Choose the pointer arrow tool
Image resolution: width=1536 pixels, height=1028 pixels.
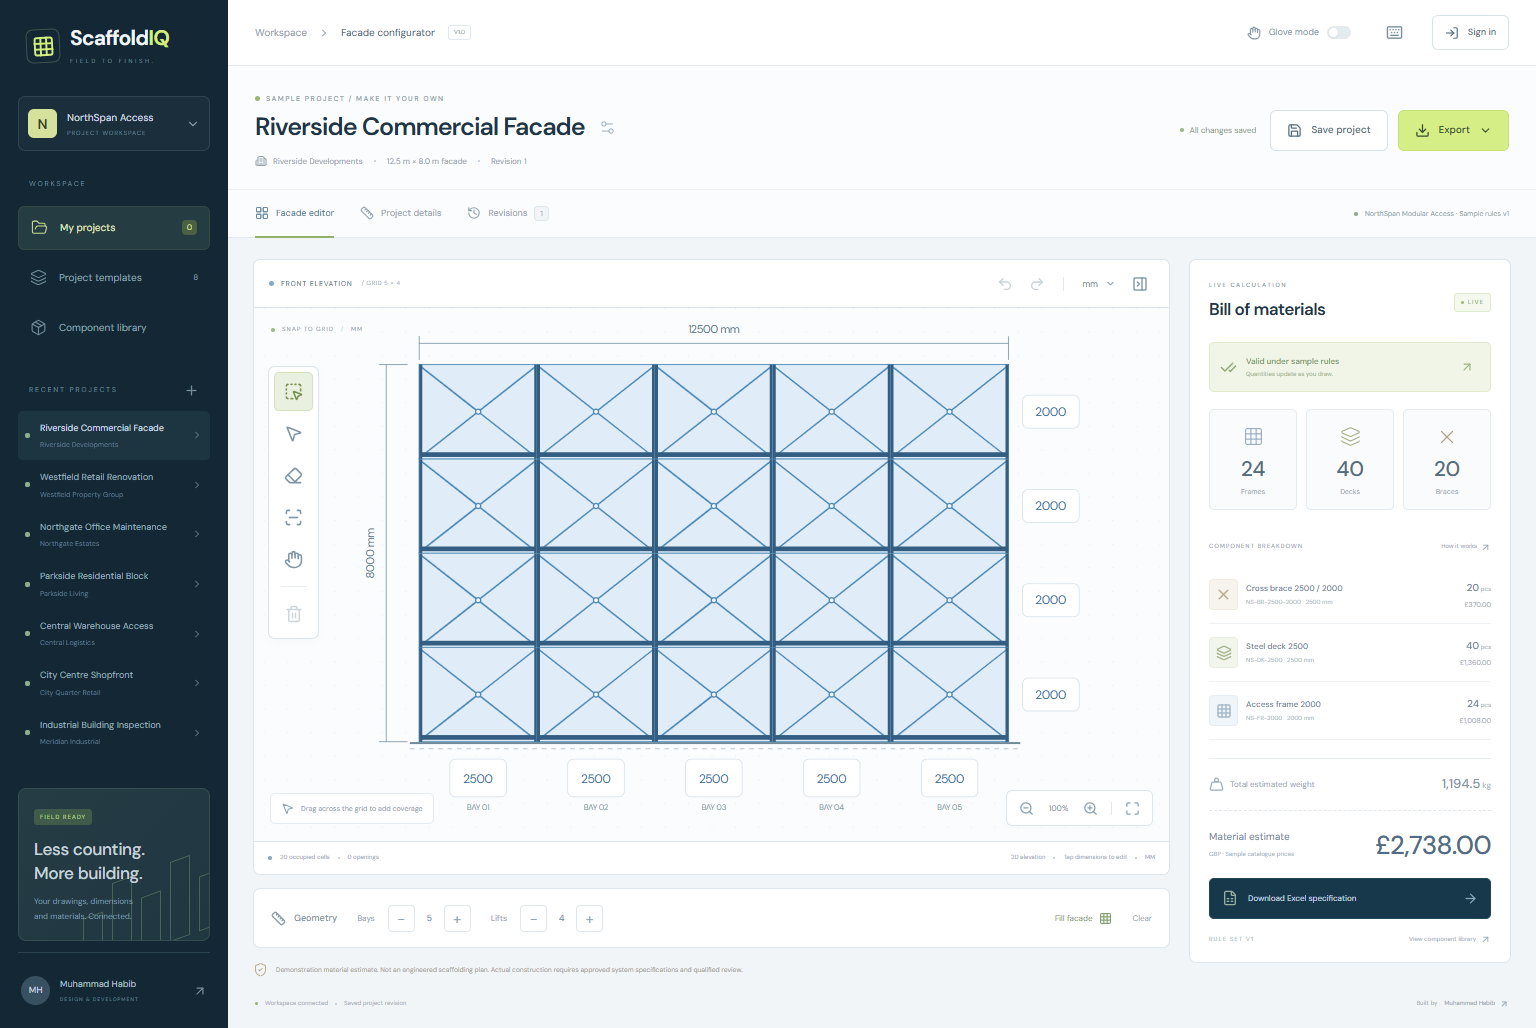pos(294,434)
